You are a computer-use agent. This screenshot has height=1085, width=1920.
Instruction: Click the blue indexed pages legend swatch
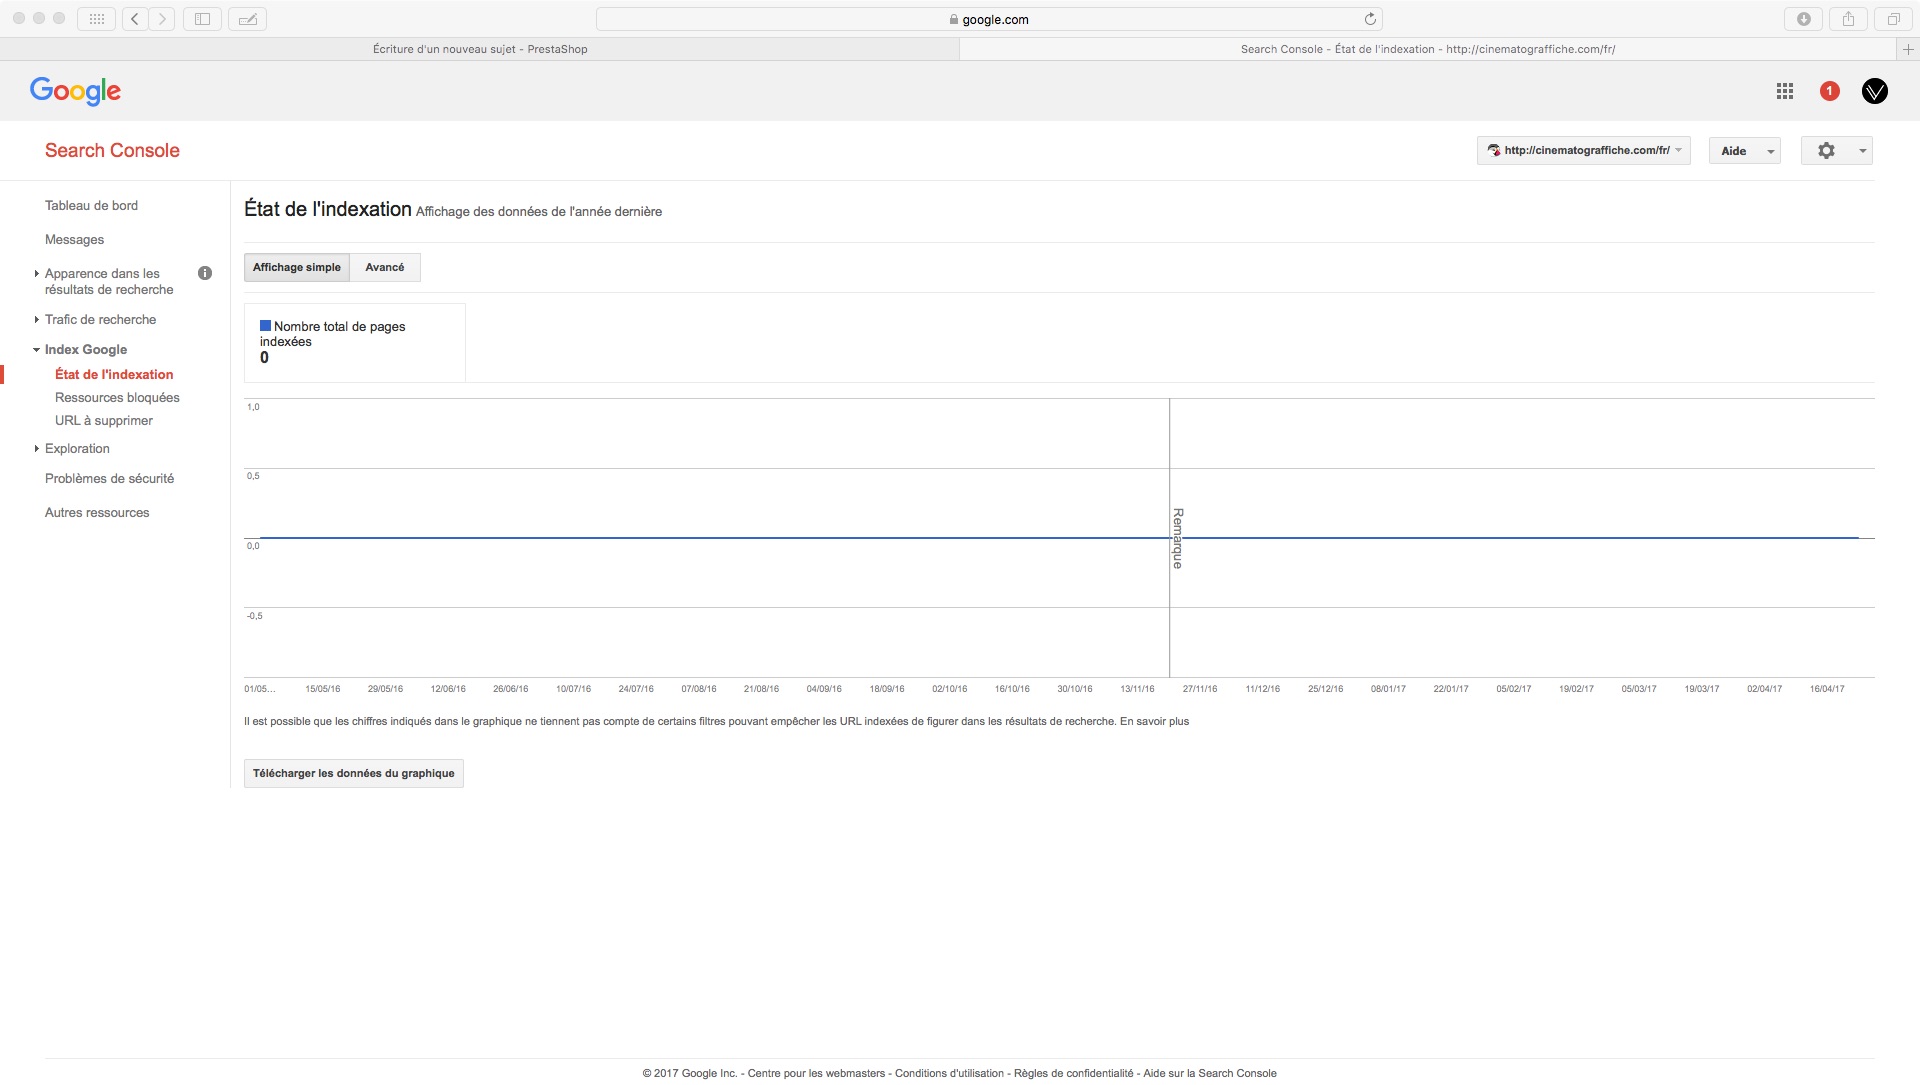pos(265,326)
